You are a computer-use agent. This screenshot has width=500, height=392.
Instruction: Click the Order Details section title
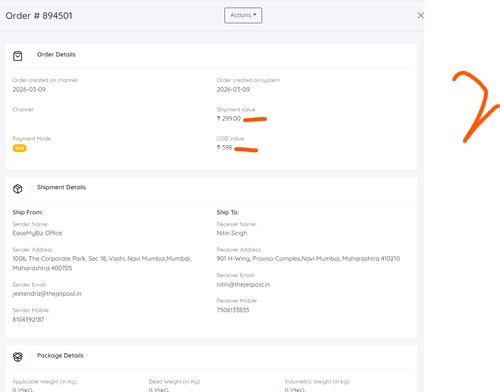tap(56, 54)
